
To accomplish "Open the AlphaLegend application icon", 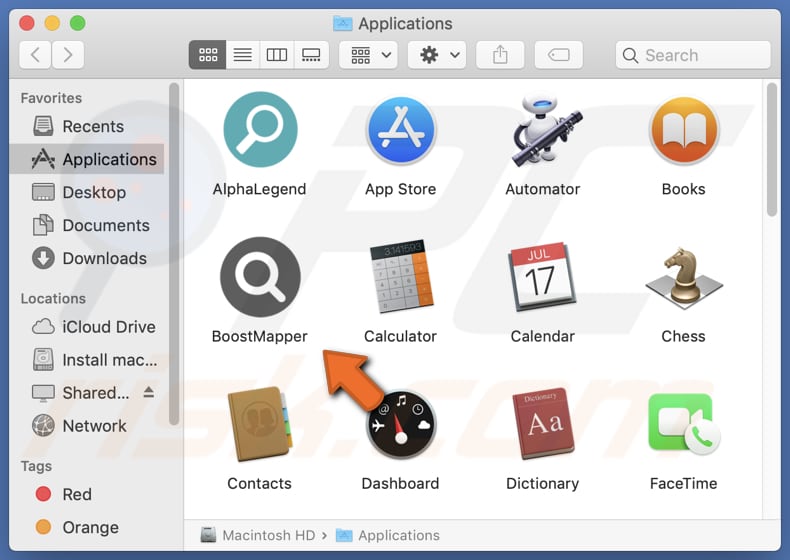I will pyautogui.click(x=260, y=129).
